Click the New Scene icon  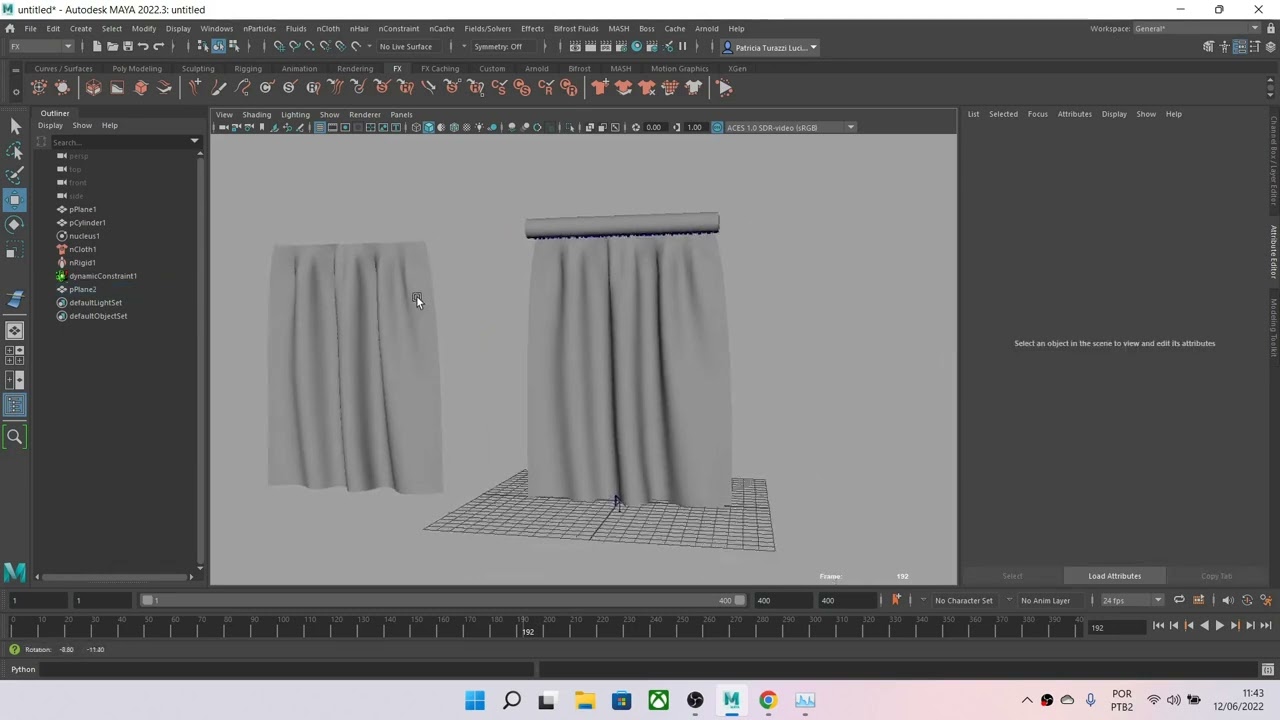click(x=97, y=47)
